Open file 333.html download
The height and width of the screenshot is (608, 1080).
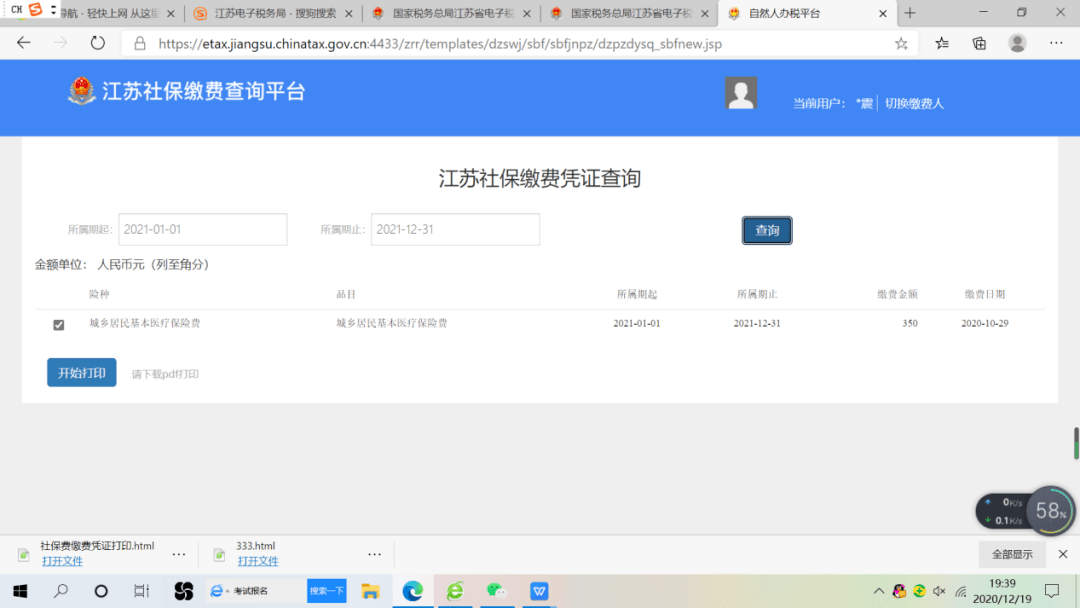258,561
